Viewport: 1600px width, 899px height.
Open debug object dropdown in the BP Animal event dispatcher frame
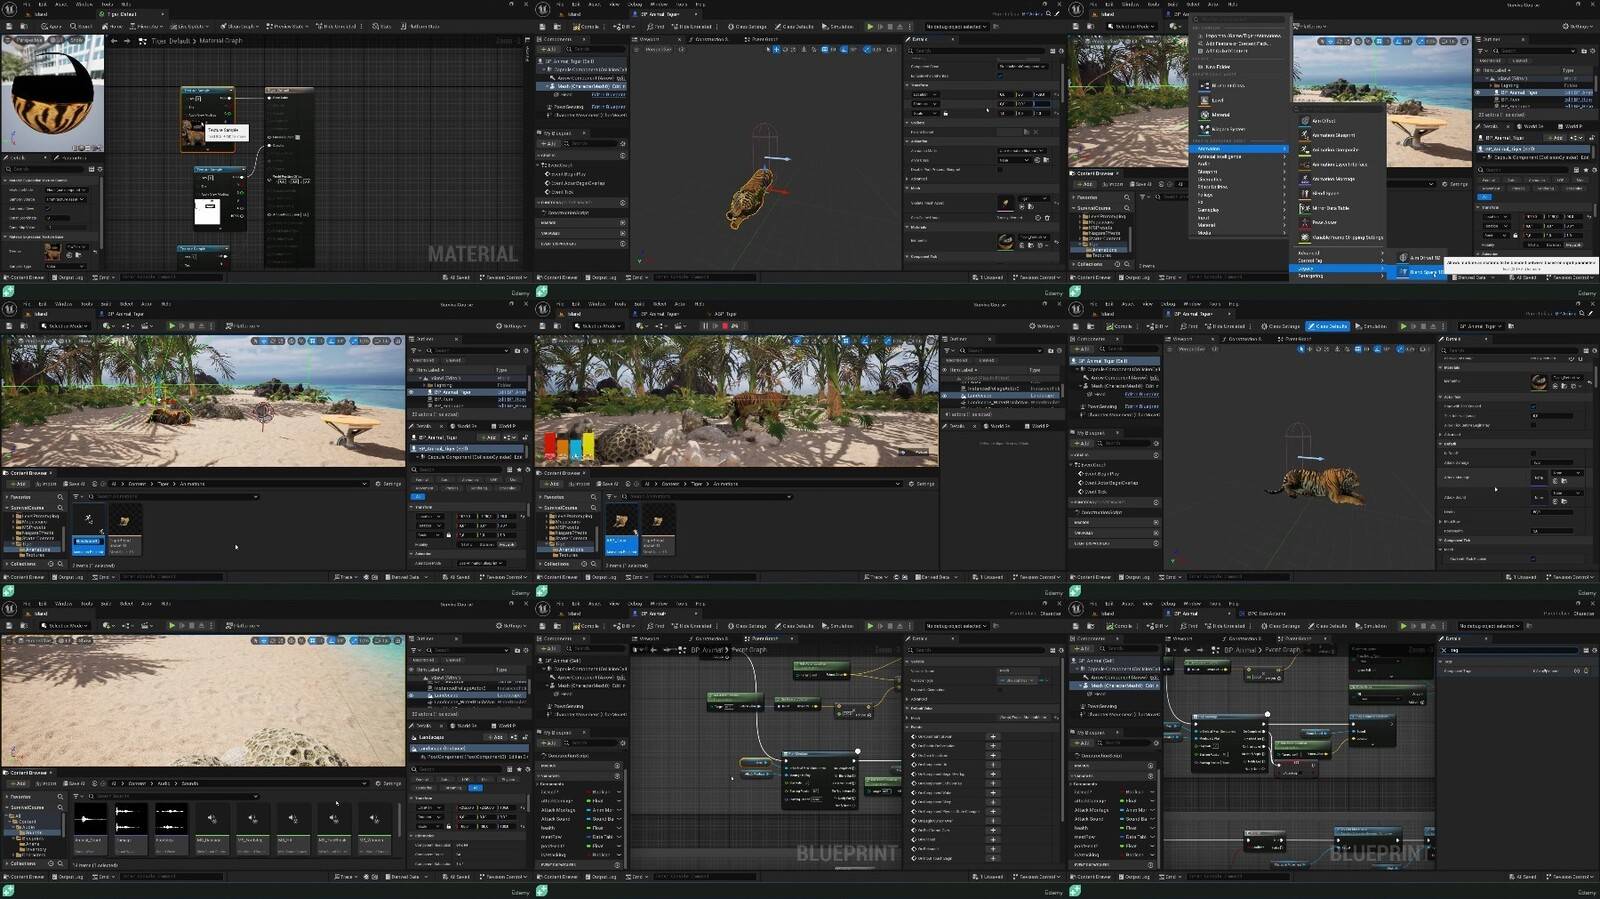[x=956, y=626]
